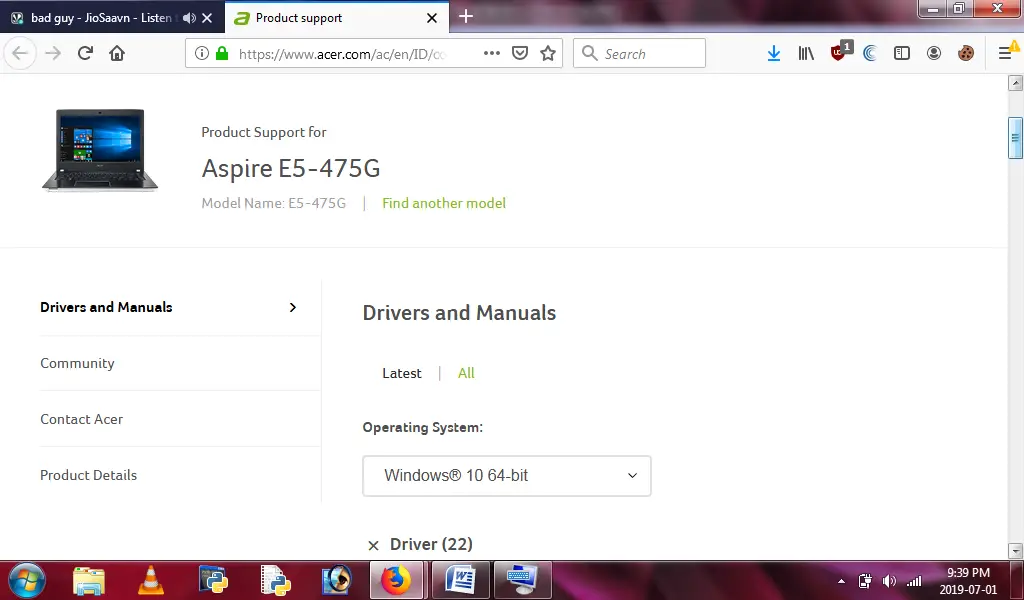This screenshot has height=600, width=1024.
Task: Mute the JioSaavn tab audio
Action: click(x=189, y=18)
